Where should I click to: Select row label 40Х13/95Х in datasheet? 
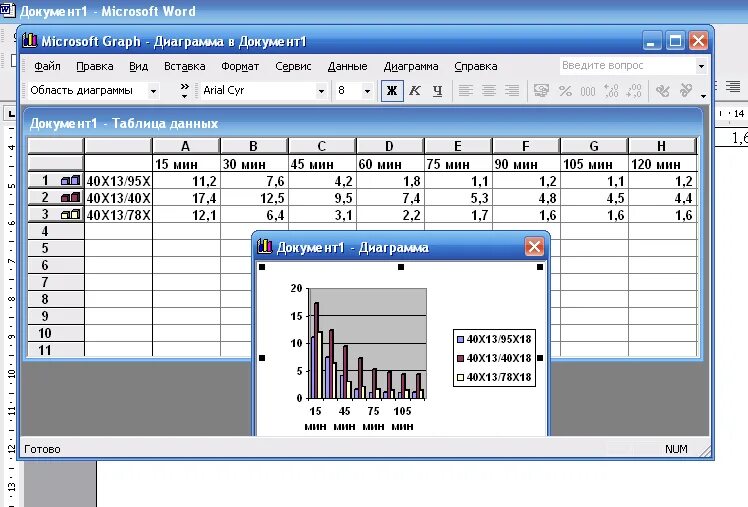coord(118,181)
